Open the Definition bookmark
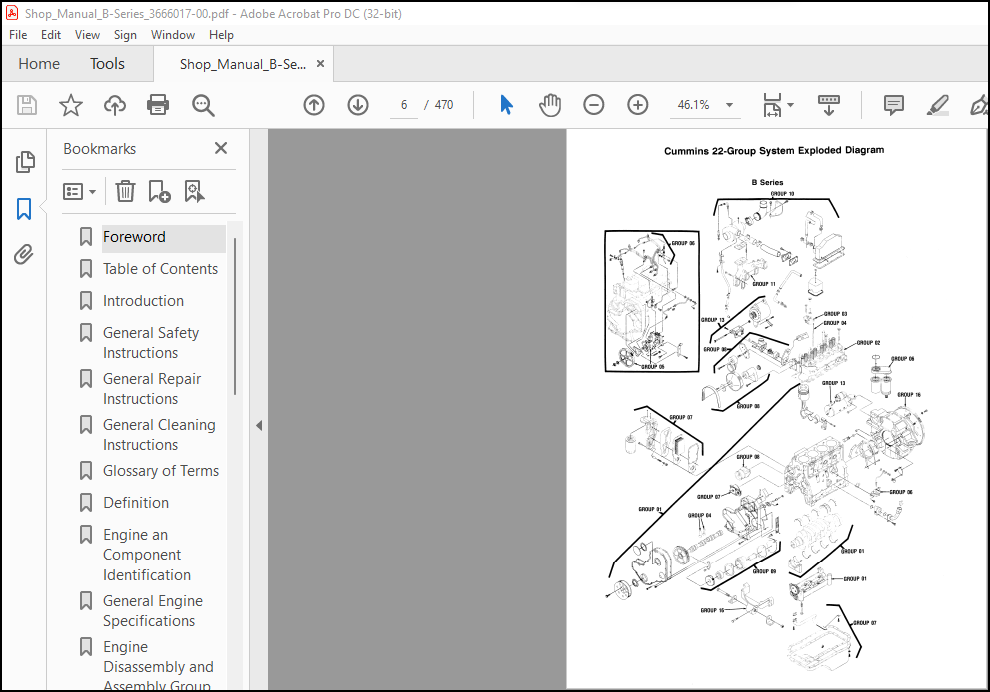Viewport: 990px width, 692px height. [136, 503]
